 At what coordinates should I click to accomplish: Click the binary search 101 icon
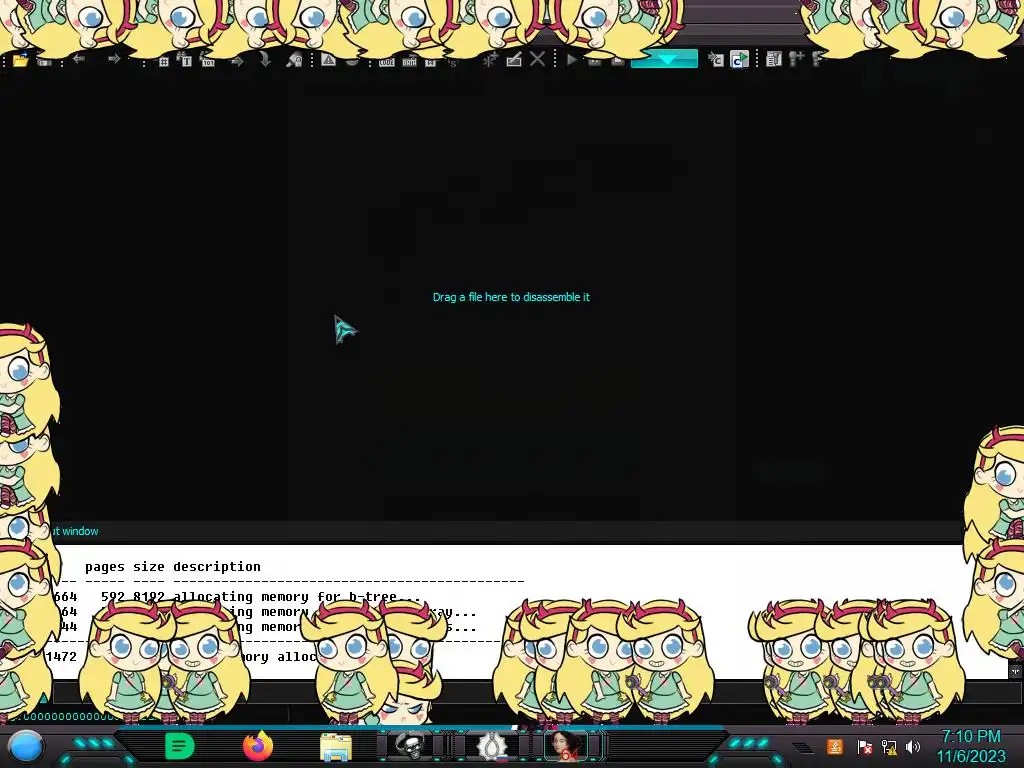point(208,60)
